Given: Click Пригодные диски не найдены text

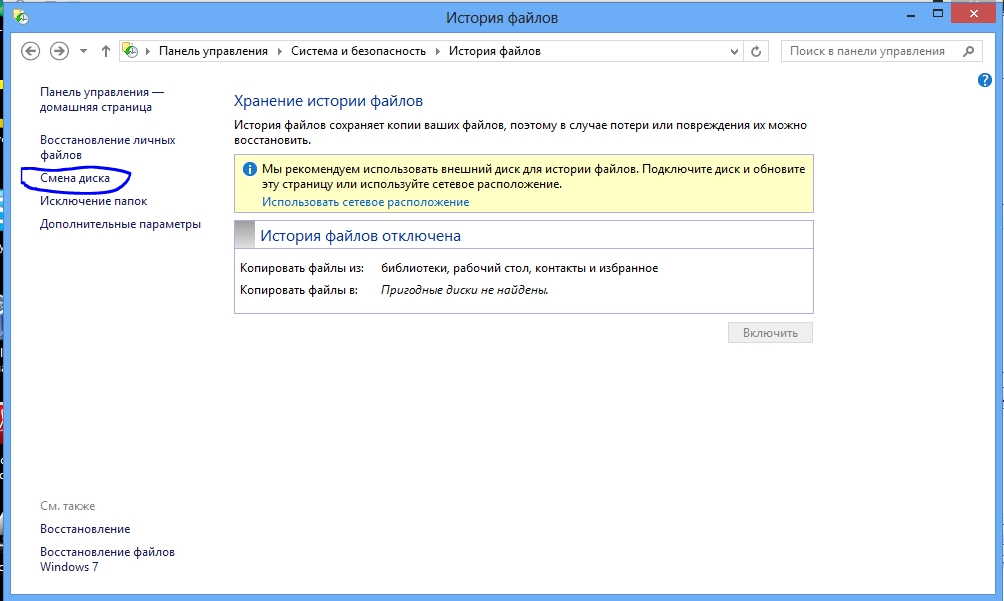Looking at the screenshot, I should click(x=464, y=290).
